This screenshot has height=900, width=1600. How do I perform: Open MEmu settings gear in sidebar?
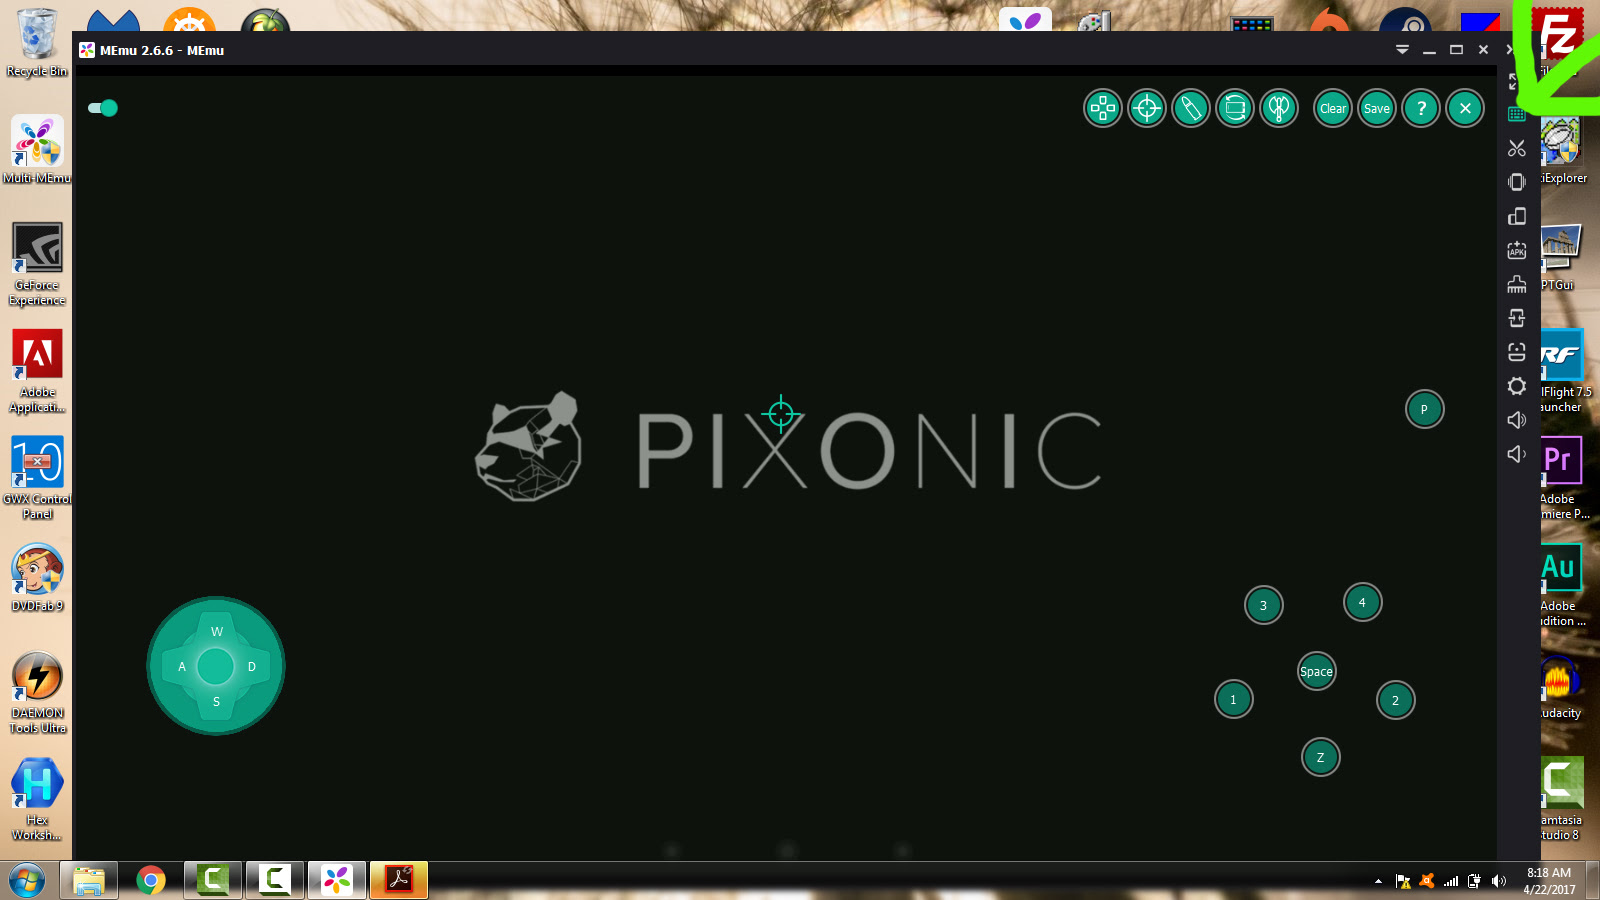pyautogui.click(x=1517, y=386)
